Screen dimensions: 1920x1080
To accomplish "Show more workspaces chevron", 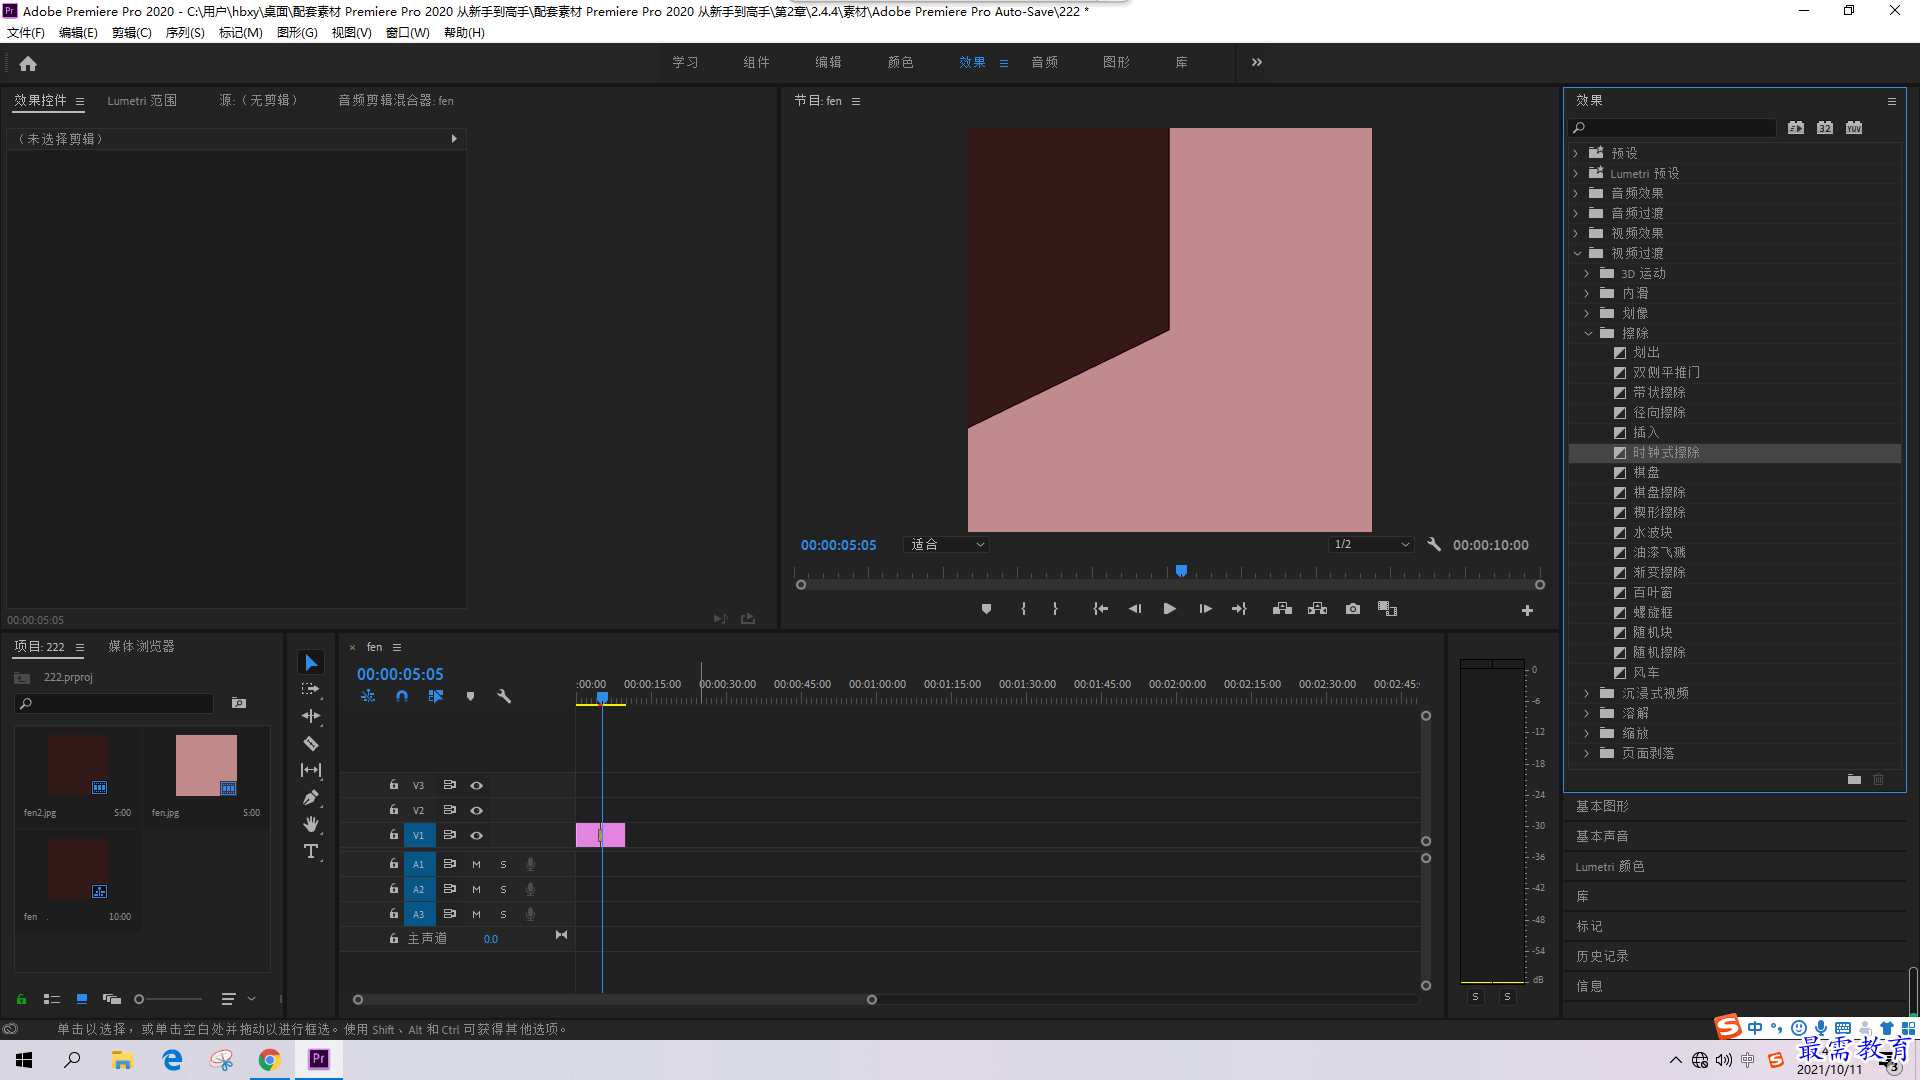I will point(1257,62).
